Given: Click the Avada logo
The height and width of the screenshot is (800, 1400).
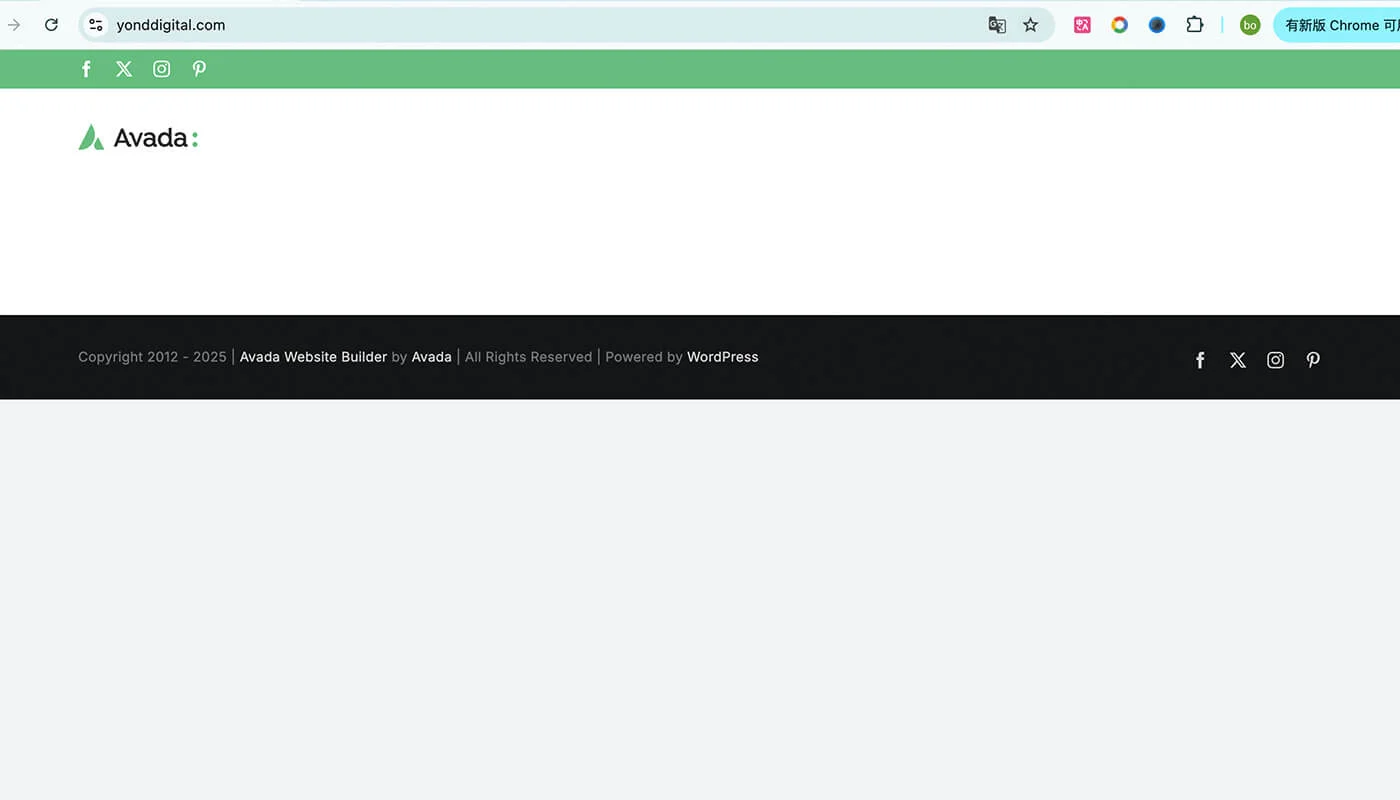Looking at the screenshot, I should click(138, 138).
